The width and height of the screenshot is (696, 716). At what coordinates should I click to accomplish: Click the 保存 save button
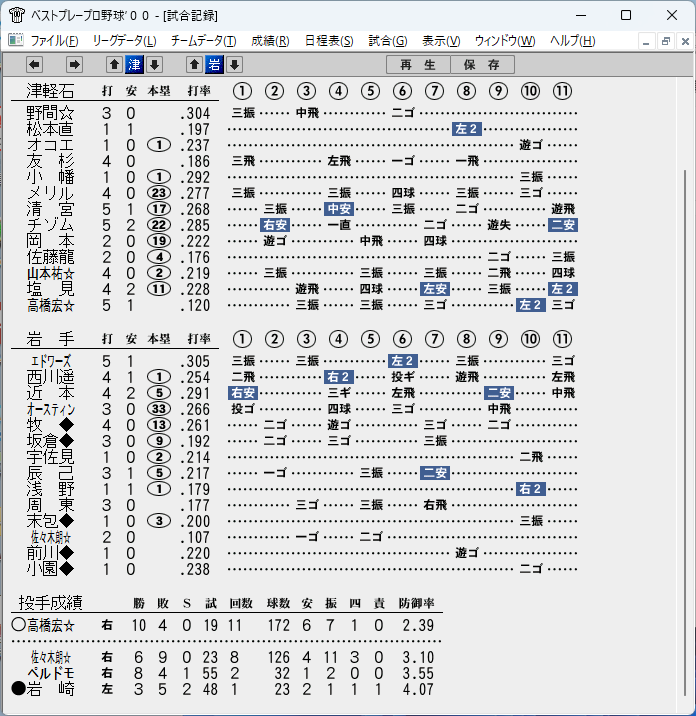[482, 64]
